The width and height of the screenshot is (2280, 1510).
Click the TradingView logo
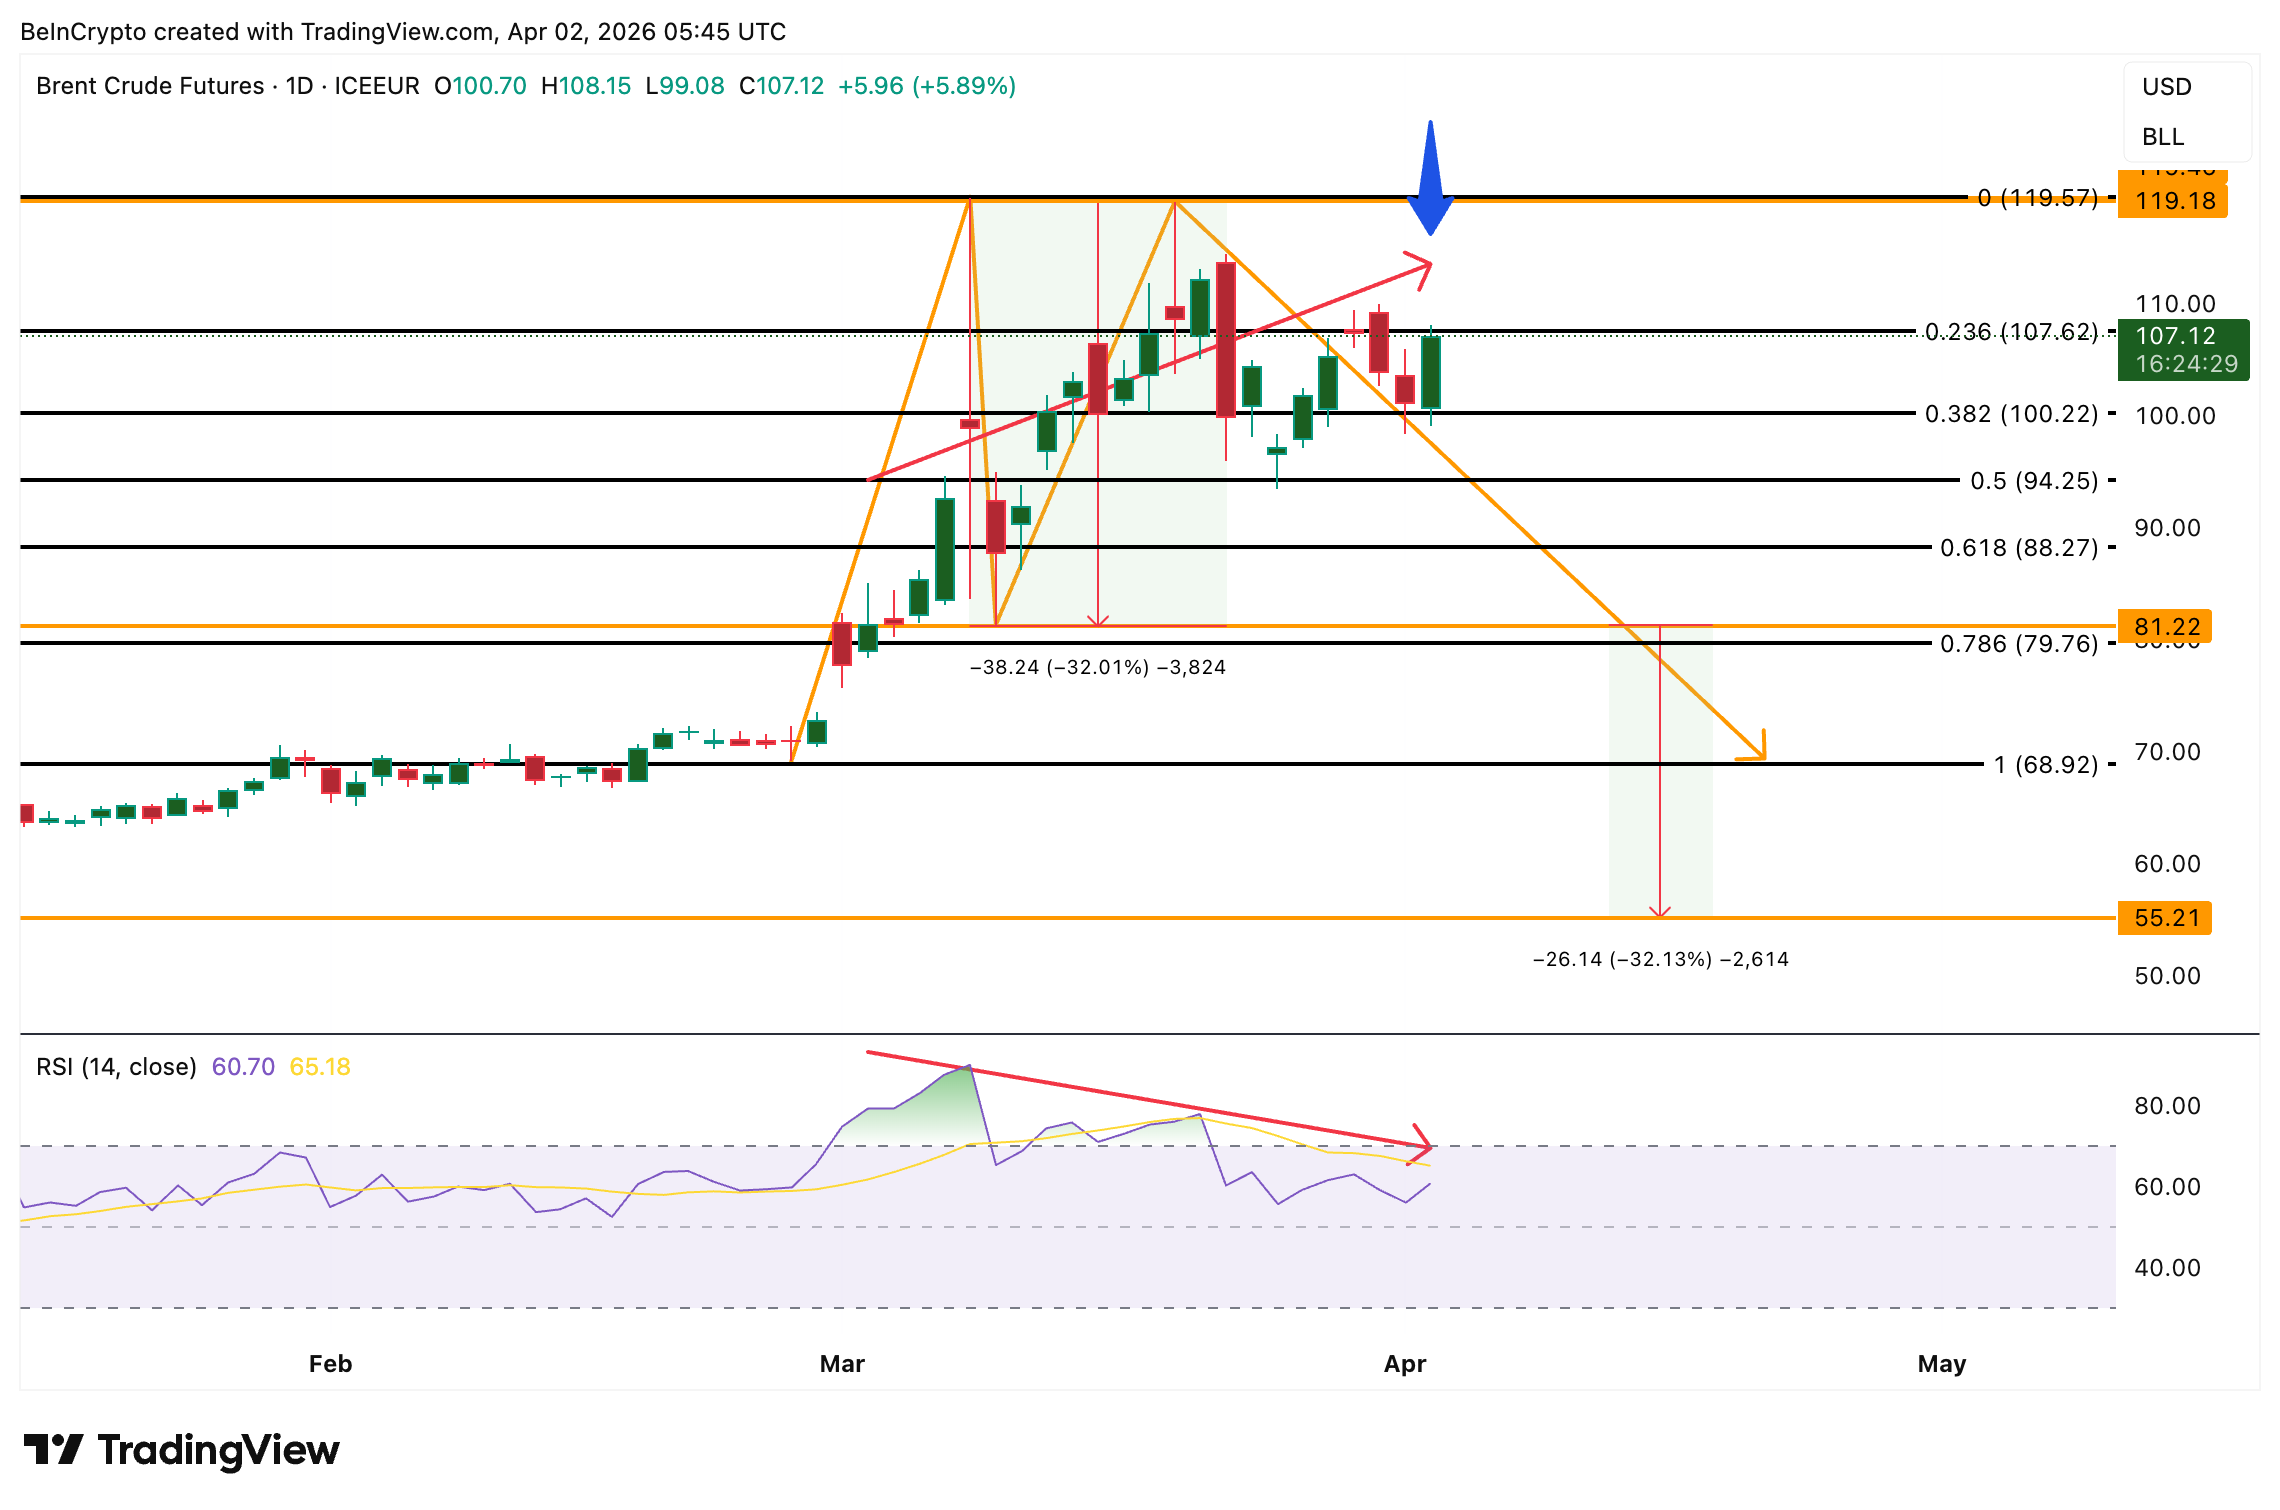point(181,1450)
